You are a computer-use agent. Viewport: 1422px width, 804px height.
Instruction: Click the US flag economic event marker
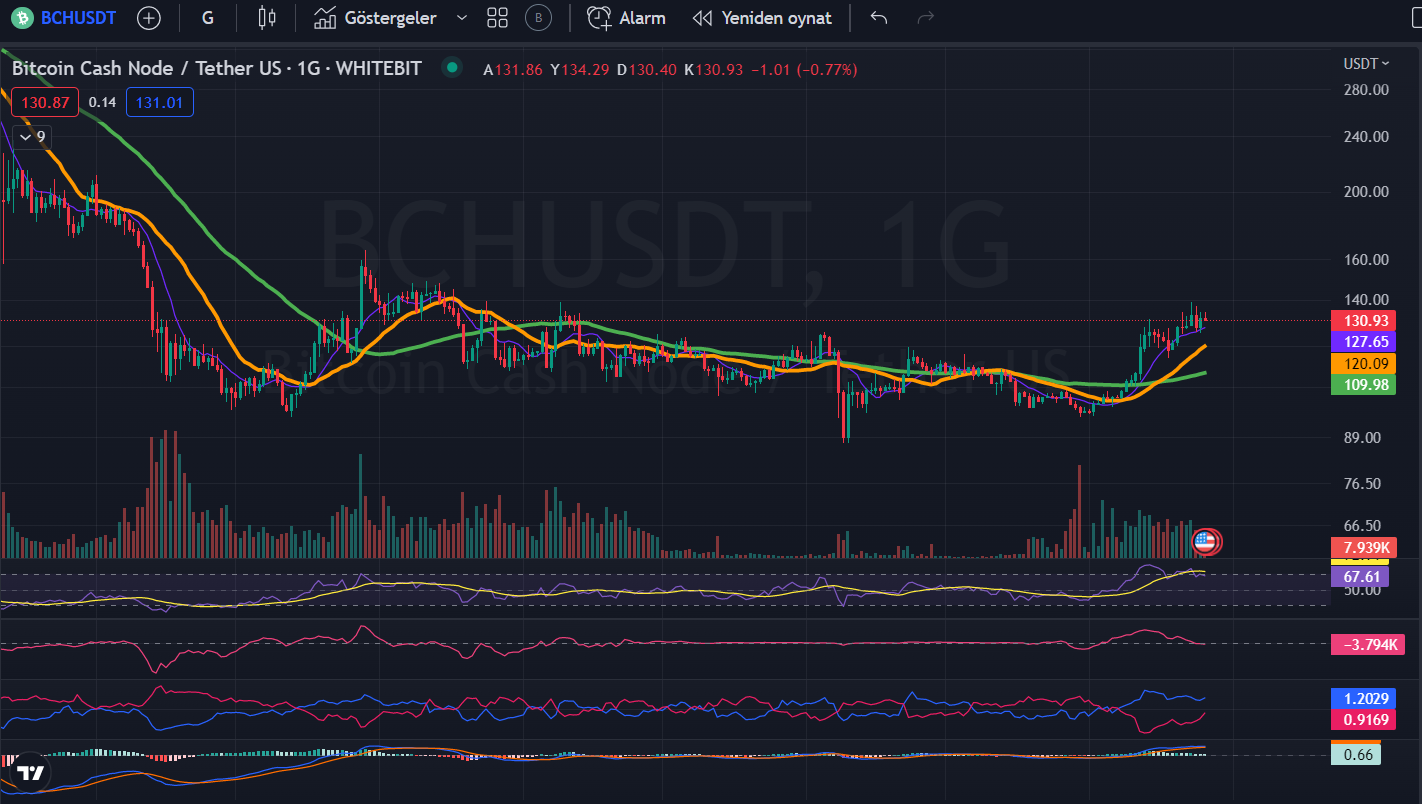(x=1205, y=543)
